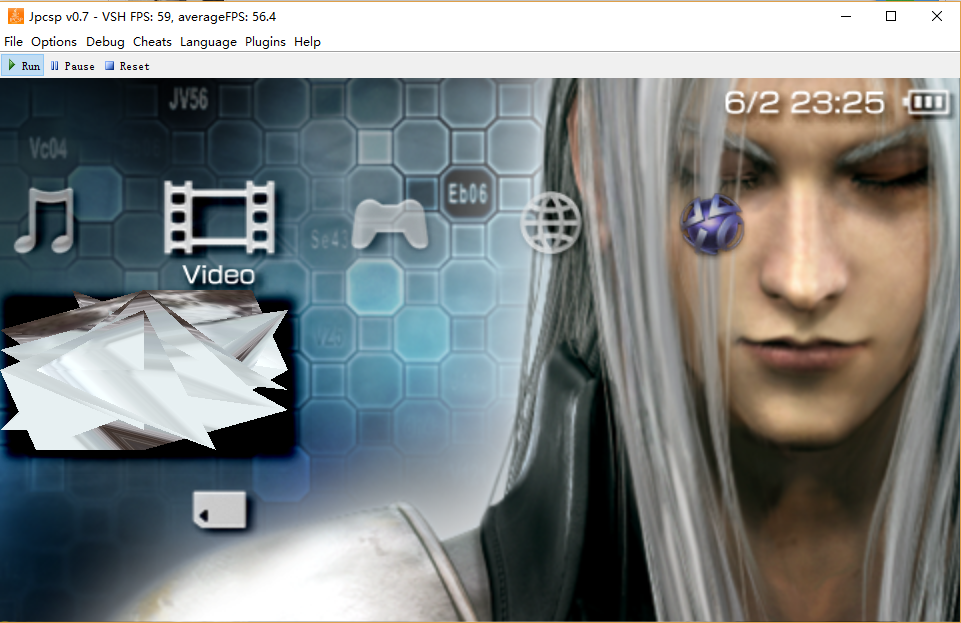Click the Pause toolbar button
The width and height of the screenshot is (961, 623).
(72, 66)
